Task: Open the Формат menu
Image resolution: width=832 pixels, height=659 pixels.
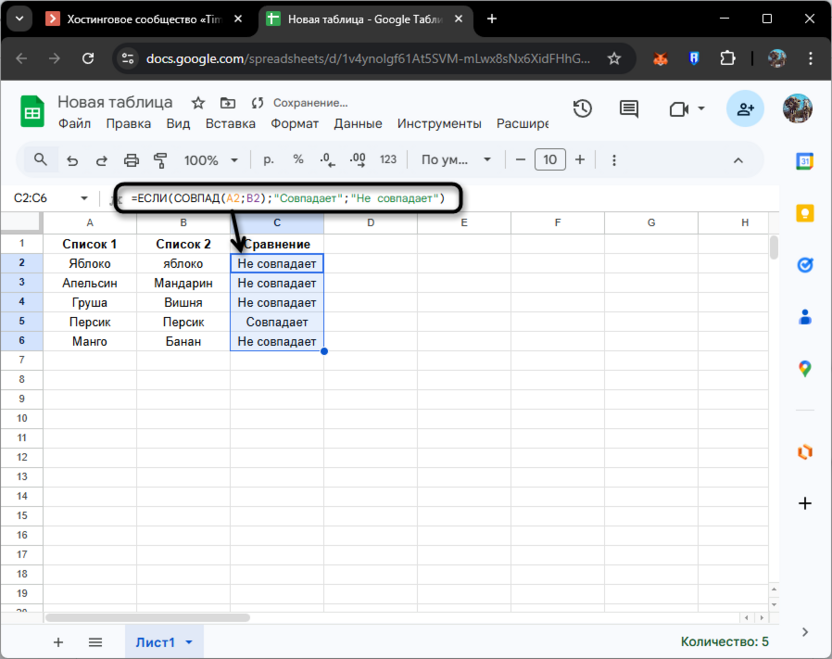Action: click(x=294, y=124)
